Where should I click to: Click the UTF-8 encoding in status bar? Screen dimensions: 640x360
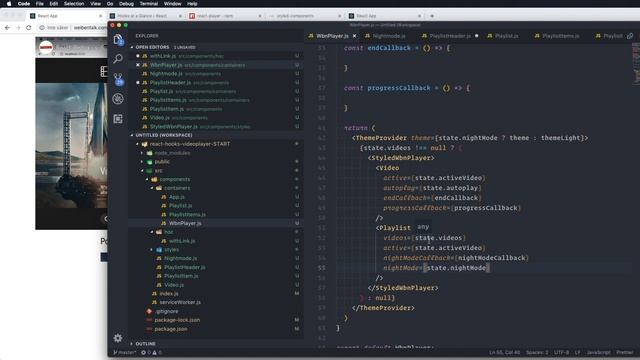point(561,352)
